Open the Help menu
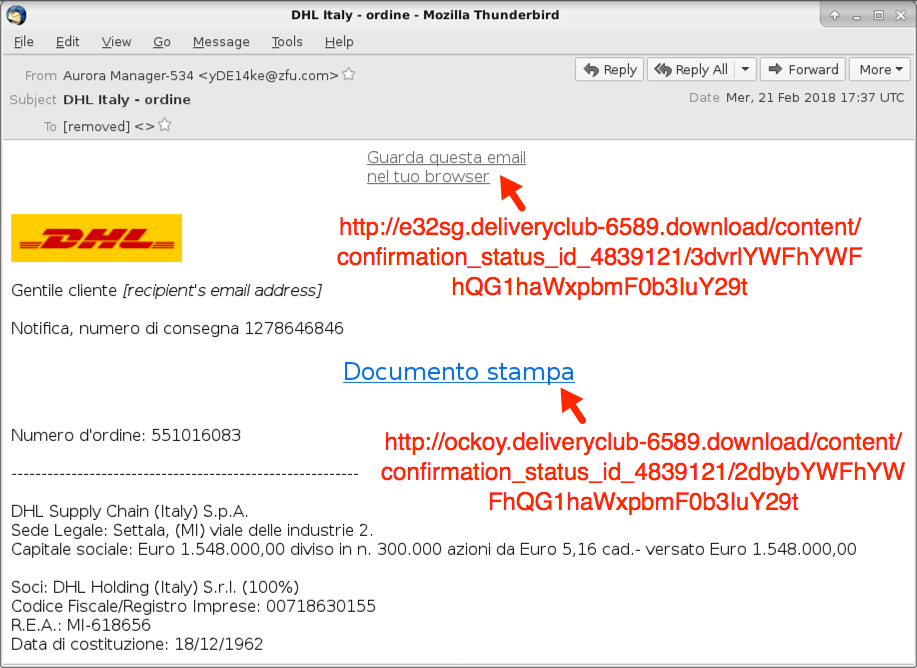Screen dimensions: 917x668 [339, 42]
